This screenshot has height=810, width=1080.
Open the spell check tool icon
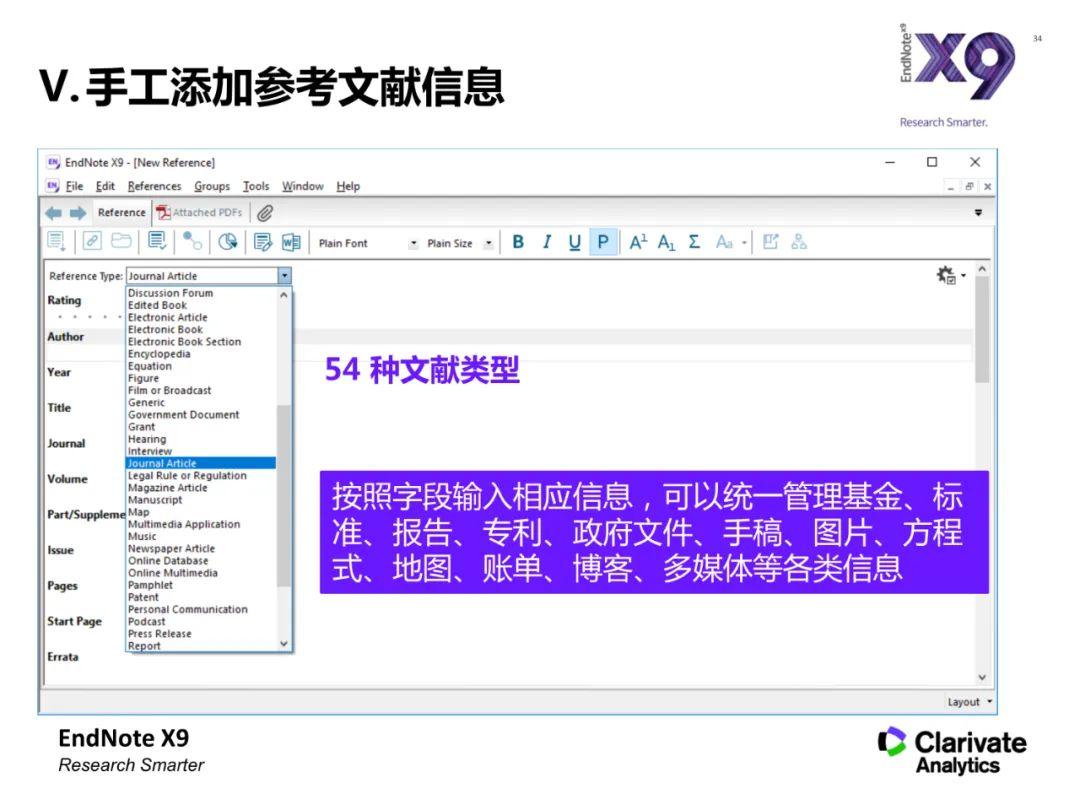click(155, 242)
